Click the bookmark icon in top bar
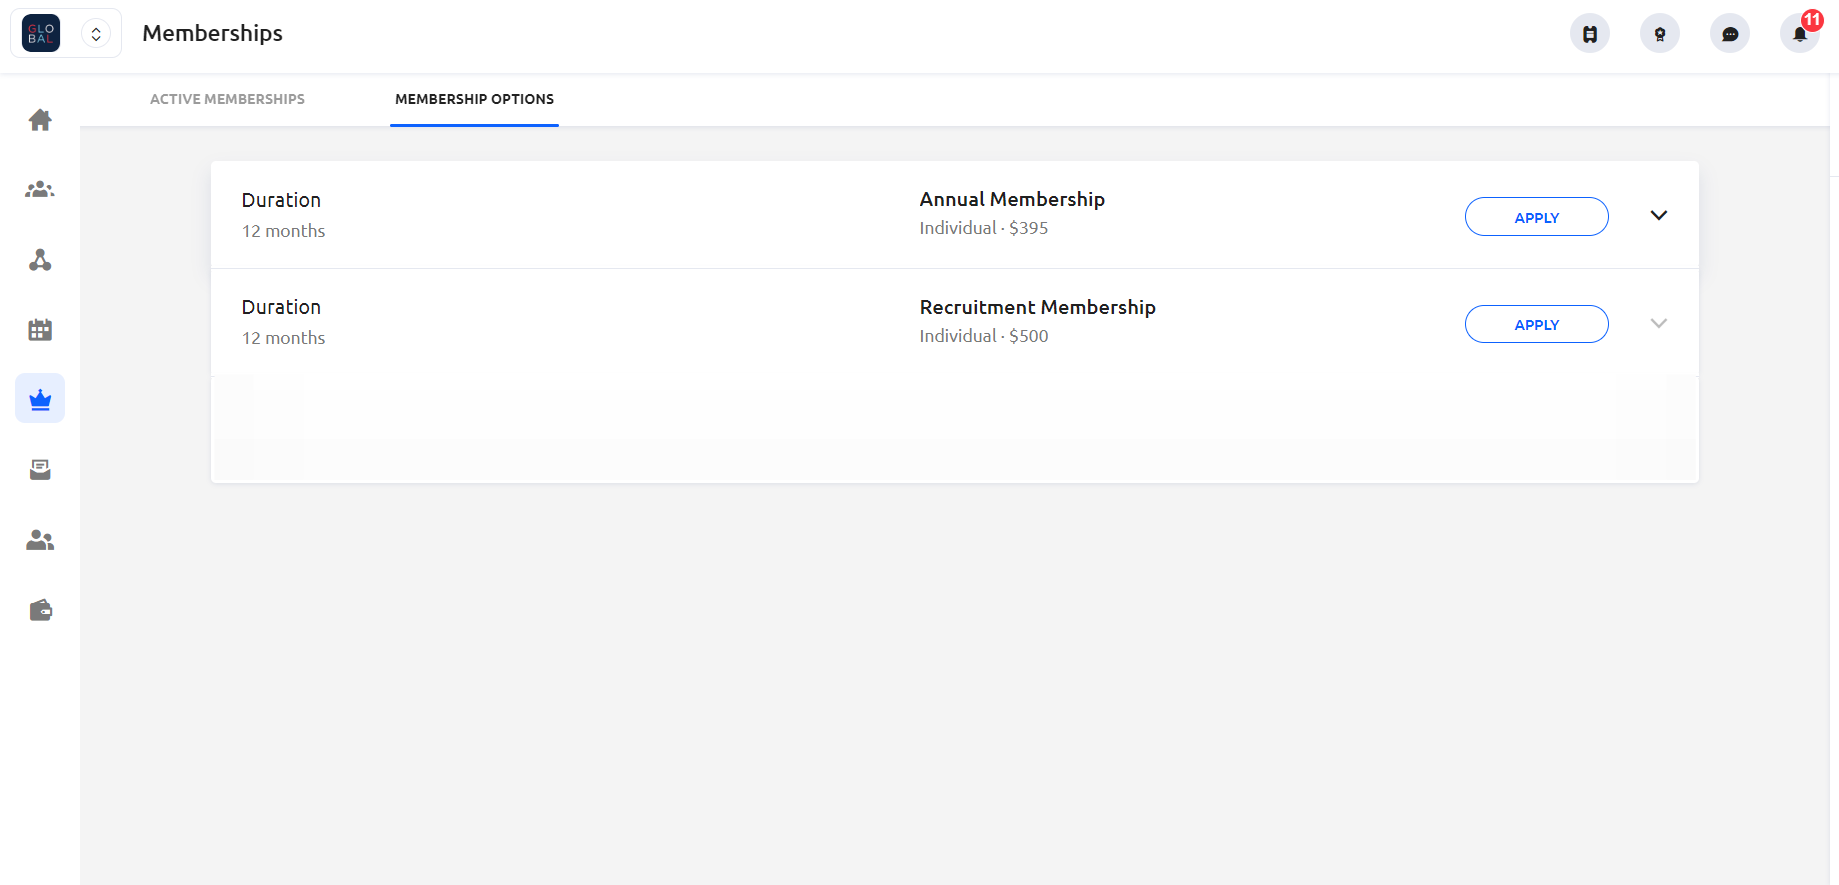 coord(1590,34)
